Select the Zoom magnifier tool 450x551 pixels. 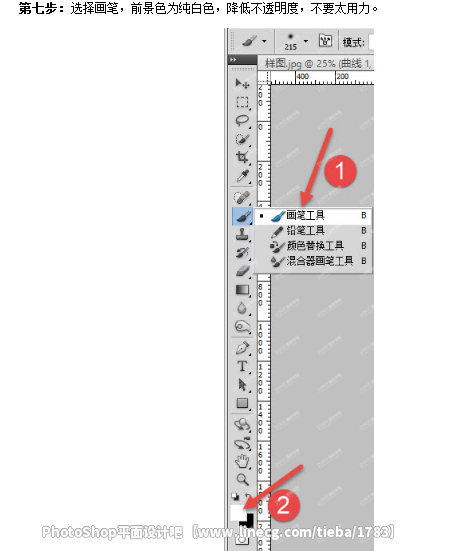point(242,479)
